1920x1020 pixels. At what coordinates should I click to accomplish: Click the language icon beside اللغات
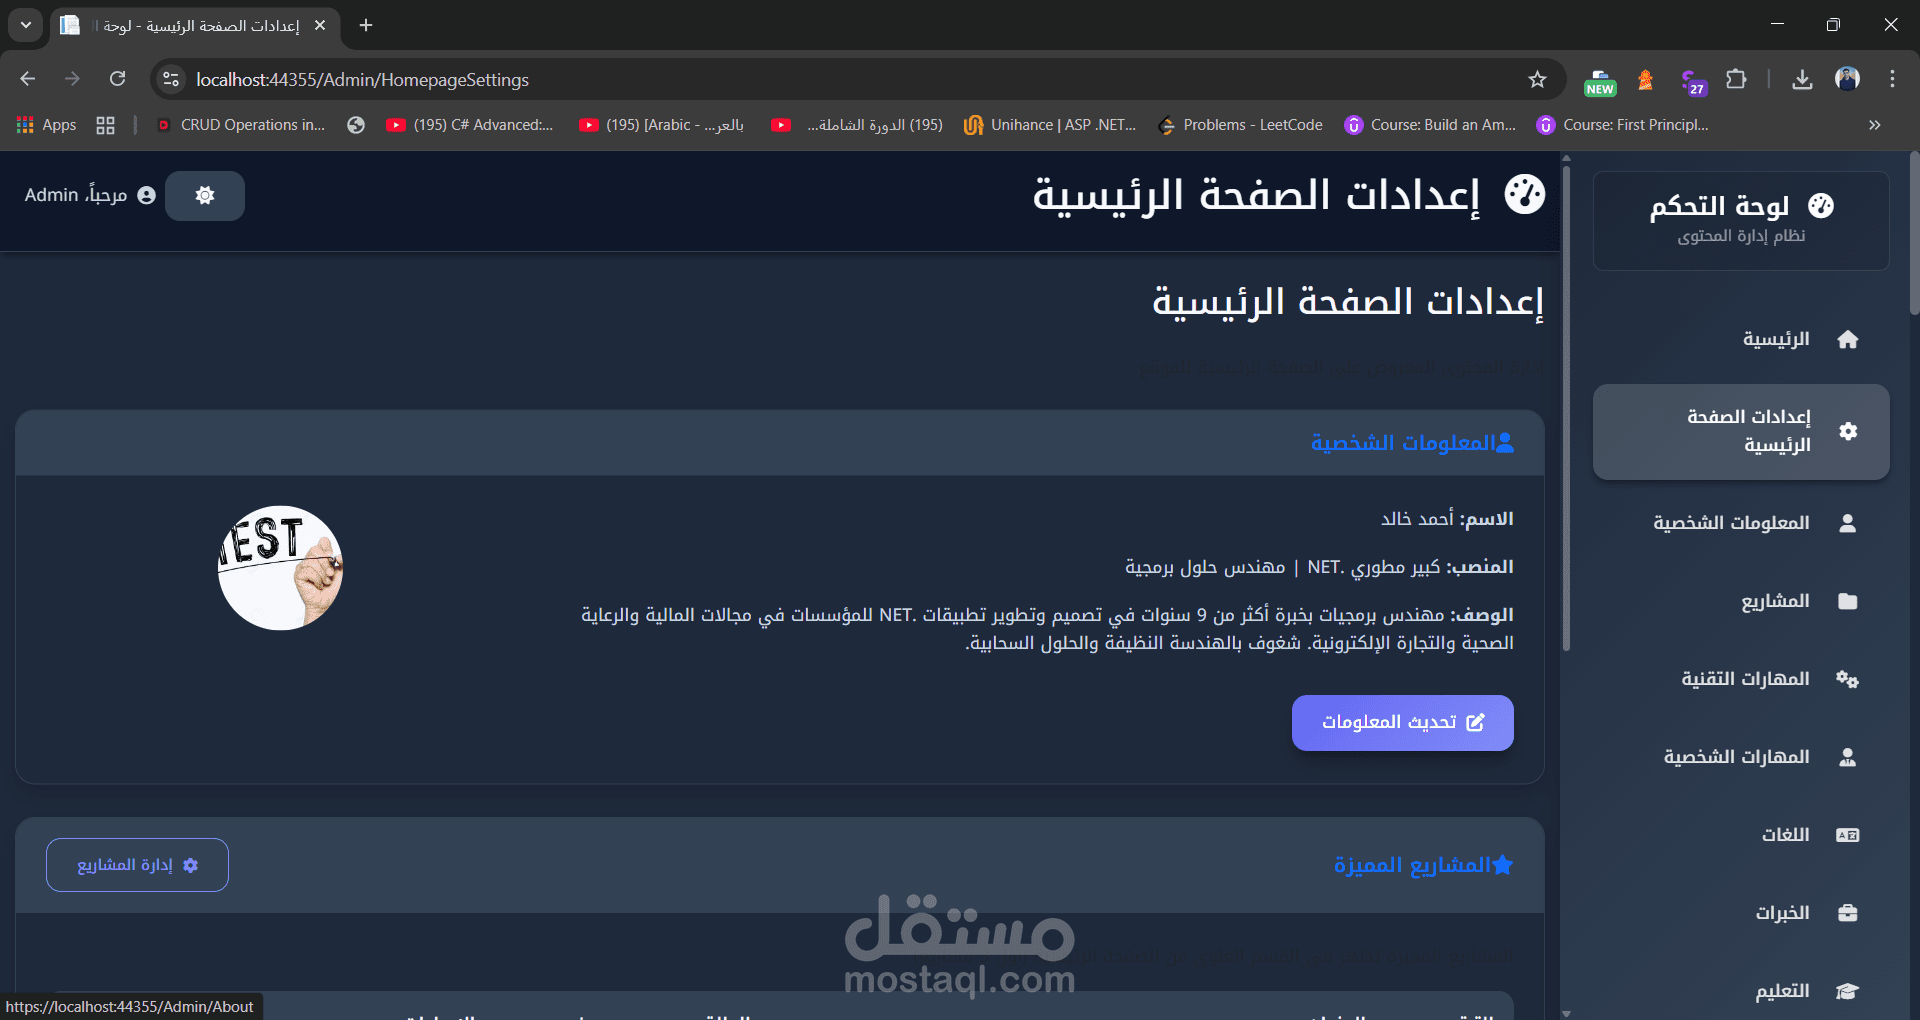pos(1847,835)
